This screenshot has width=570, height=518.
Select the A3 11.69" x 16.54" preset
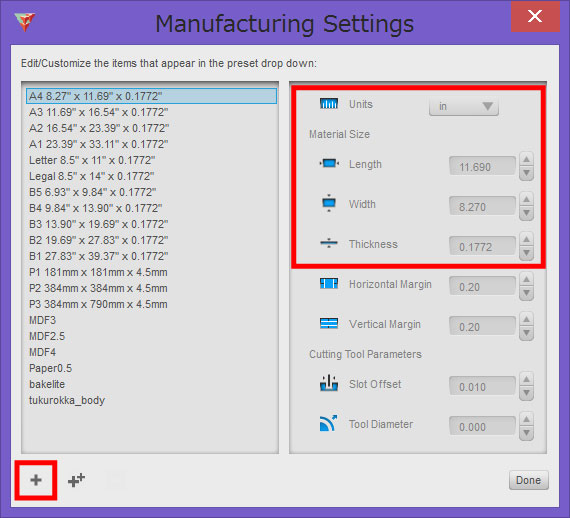pos(151,112)
